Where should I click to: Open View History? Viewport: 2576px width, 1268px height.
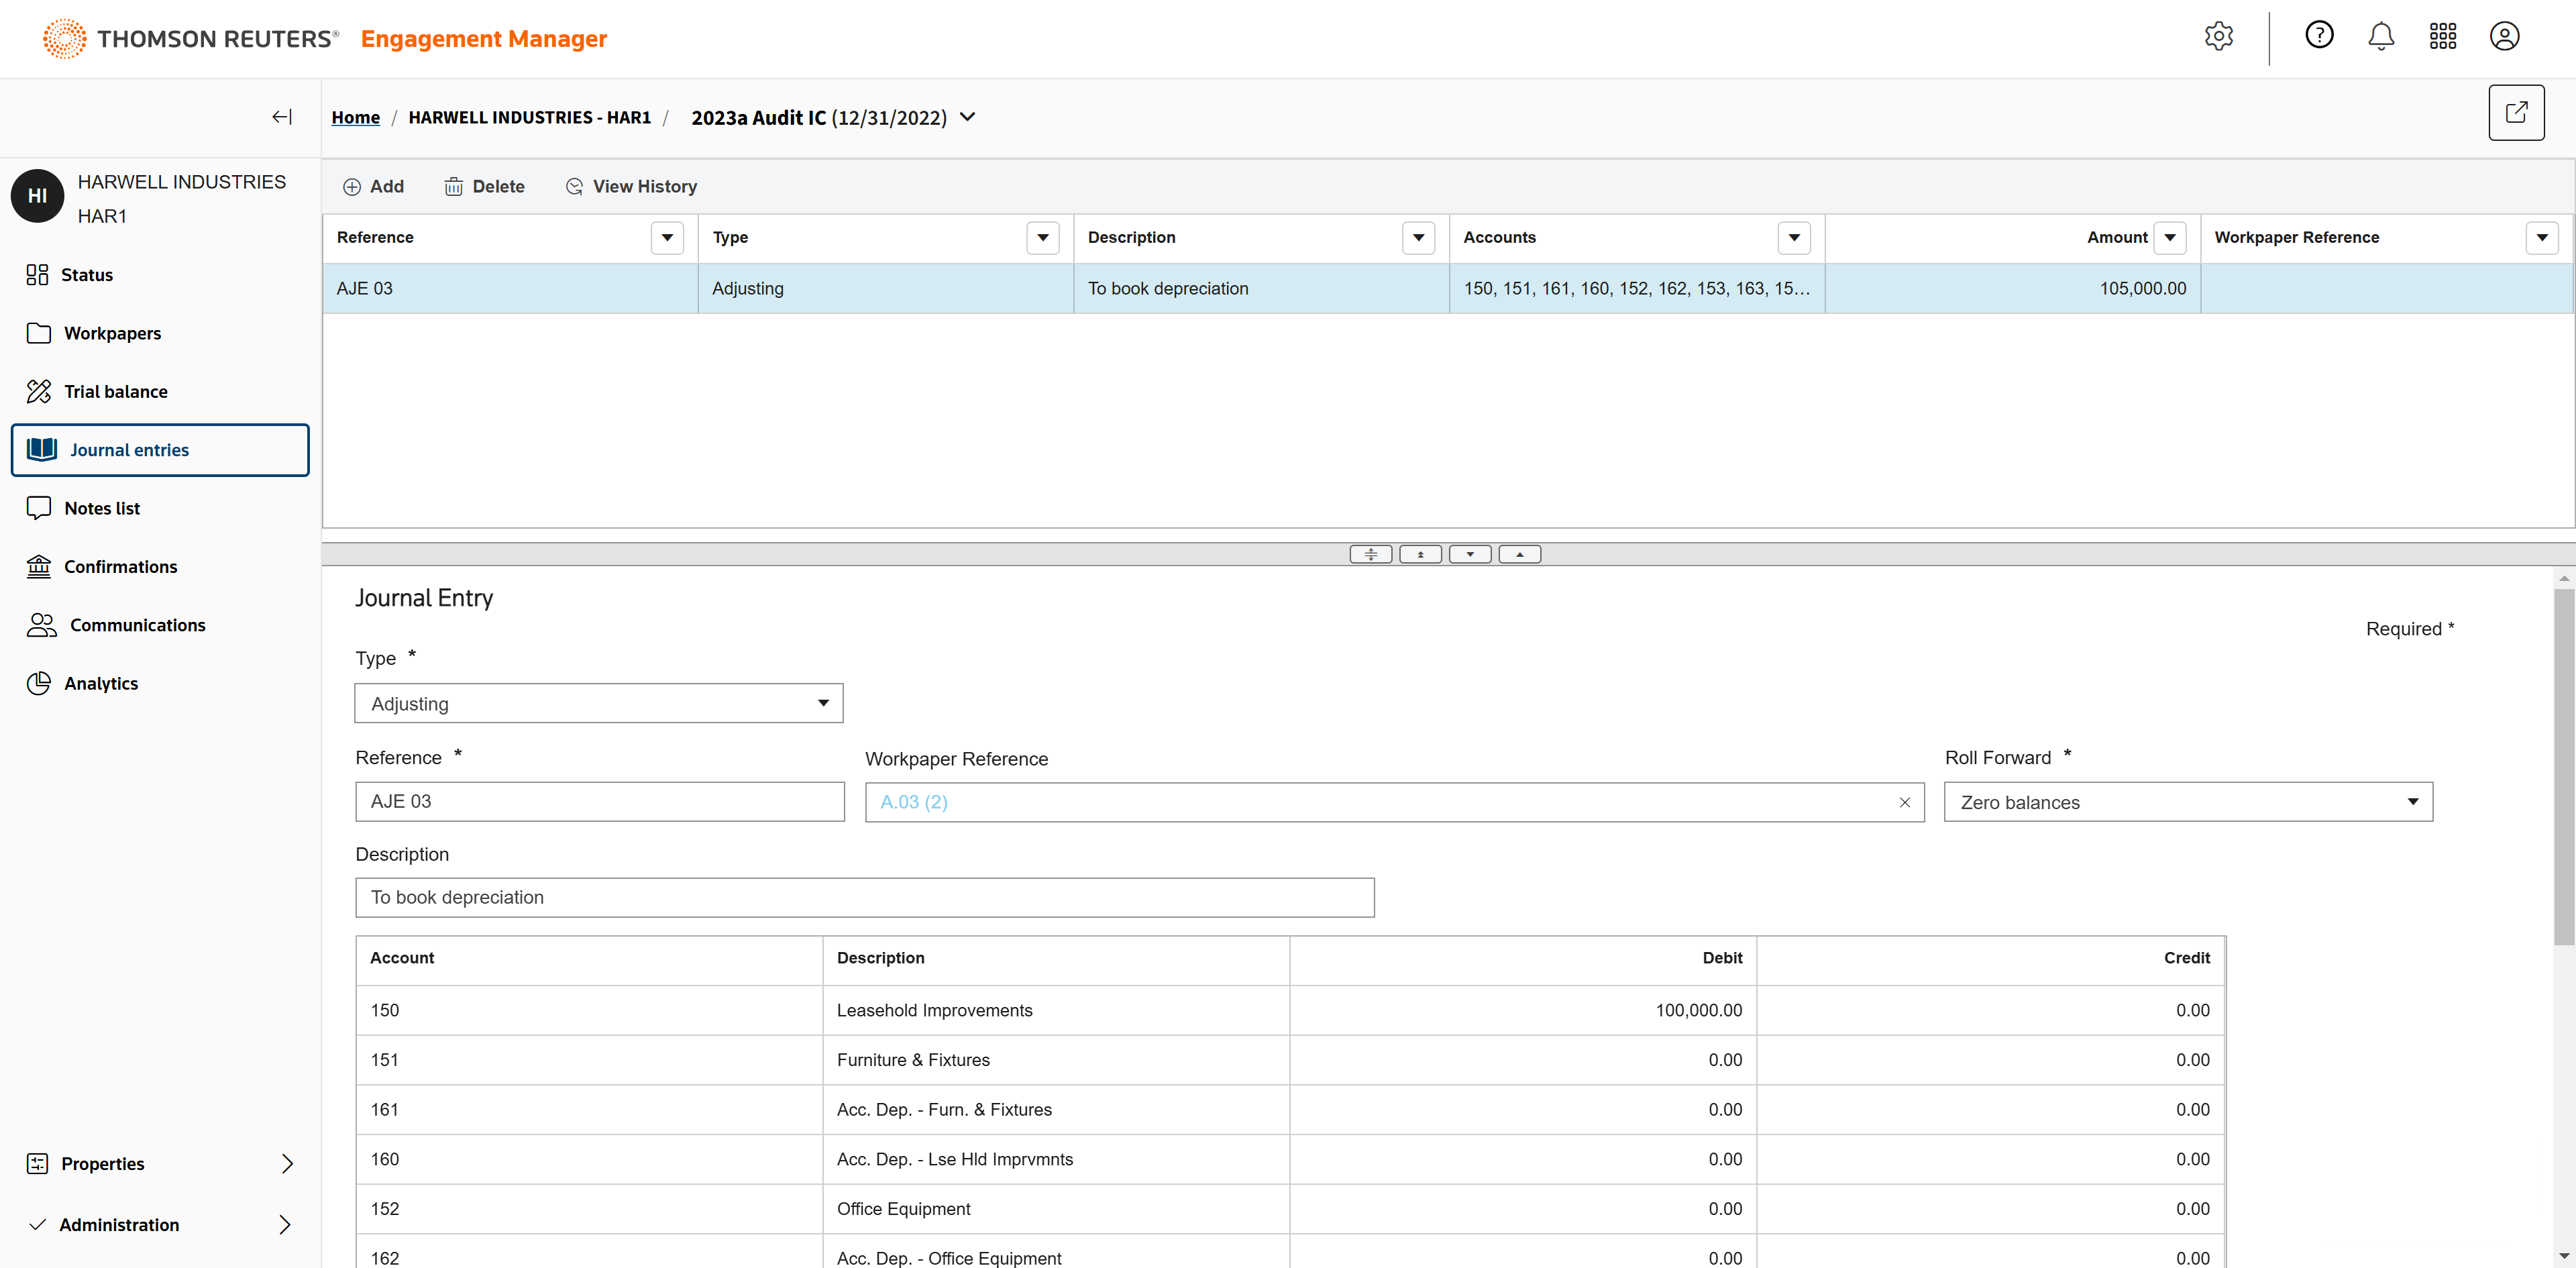[631, 187]
